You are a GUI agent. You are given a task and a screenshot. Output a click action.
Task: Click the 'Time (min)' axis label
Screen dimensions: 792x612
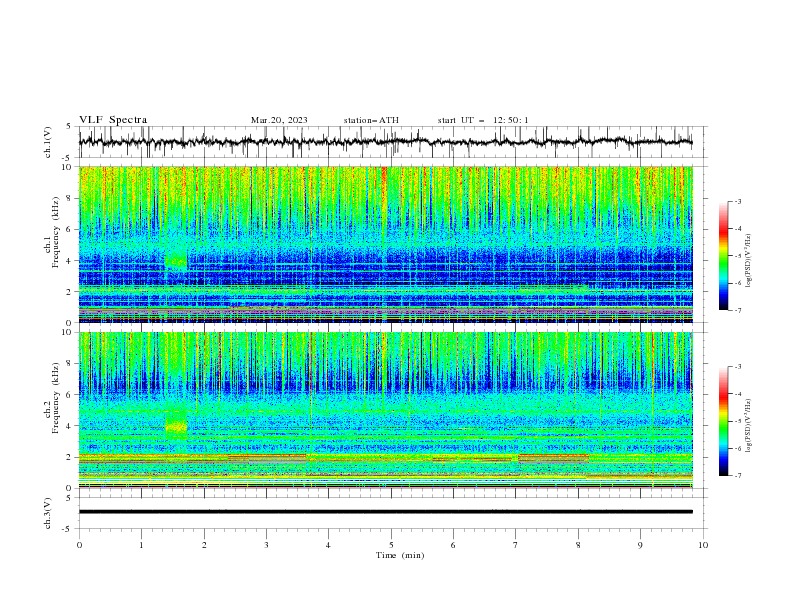click(400, 555)
